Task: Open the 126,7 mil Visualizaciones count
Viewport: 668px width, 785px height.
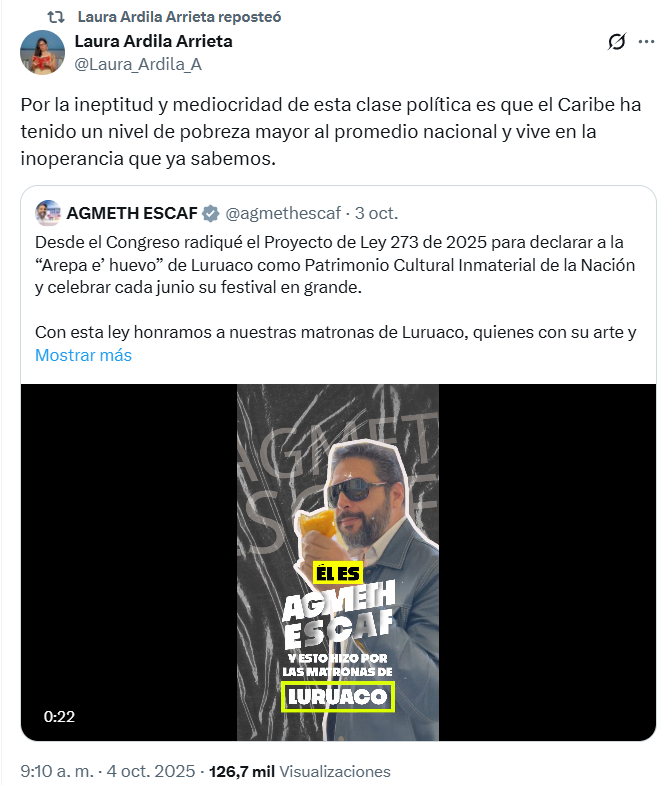Action: click(x=299, y=771)
